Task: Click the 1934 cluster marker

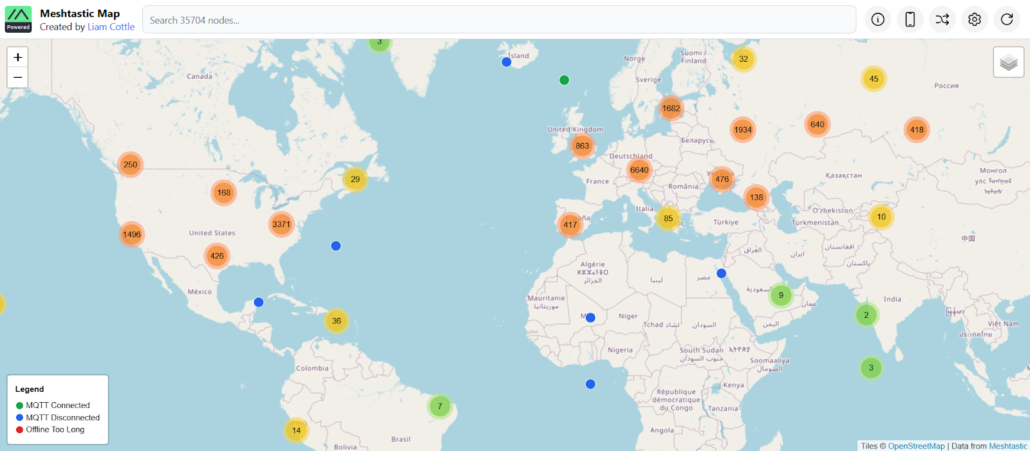Action: point(742,130)
